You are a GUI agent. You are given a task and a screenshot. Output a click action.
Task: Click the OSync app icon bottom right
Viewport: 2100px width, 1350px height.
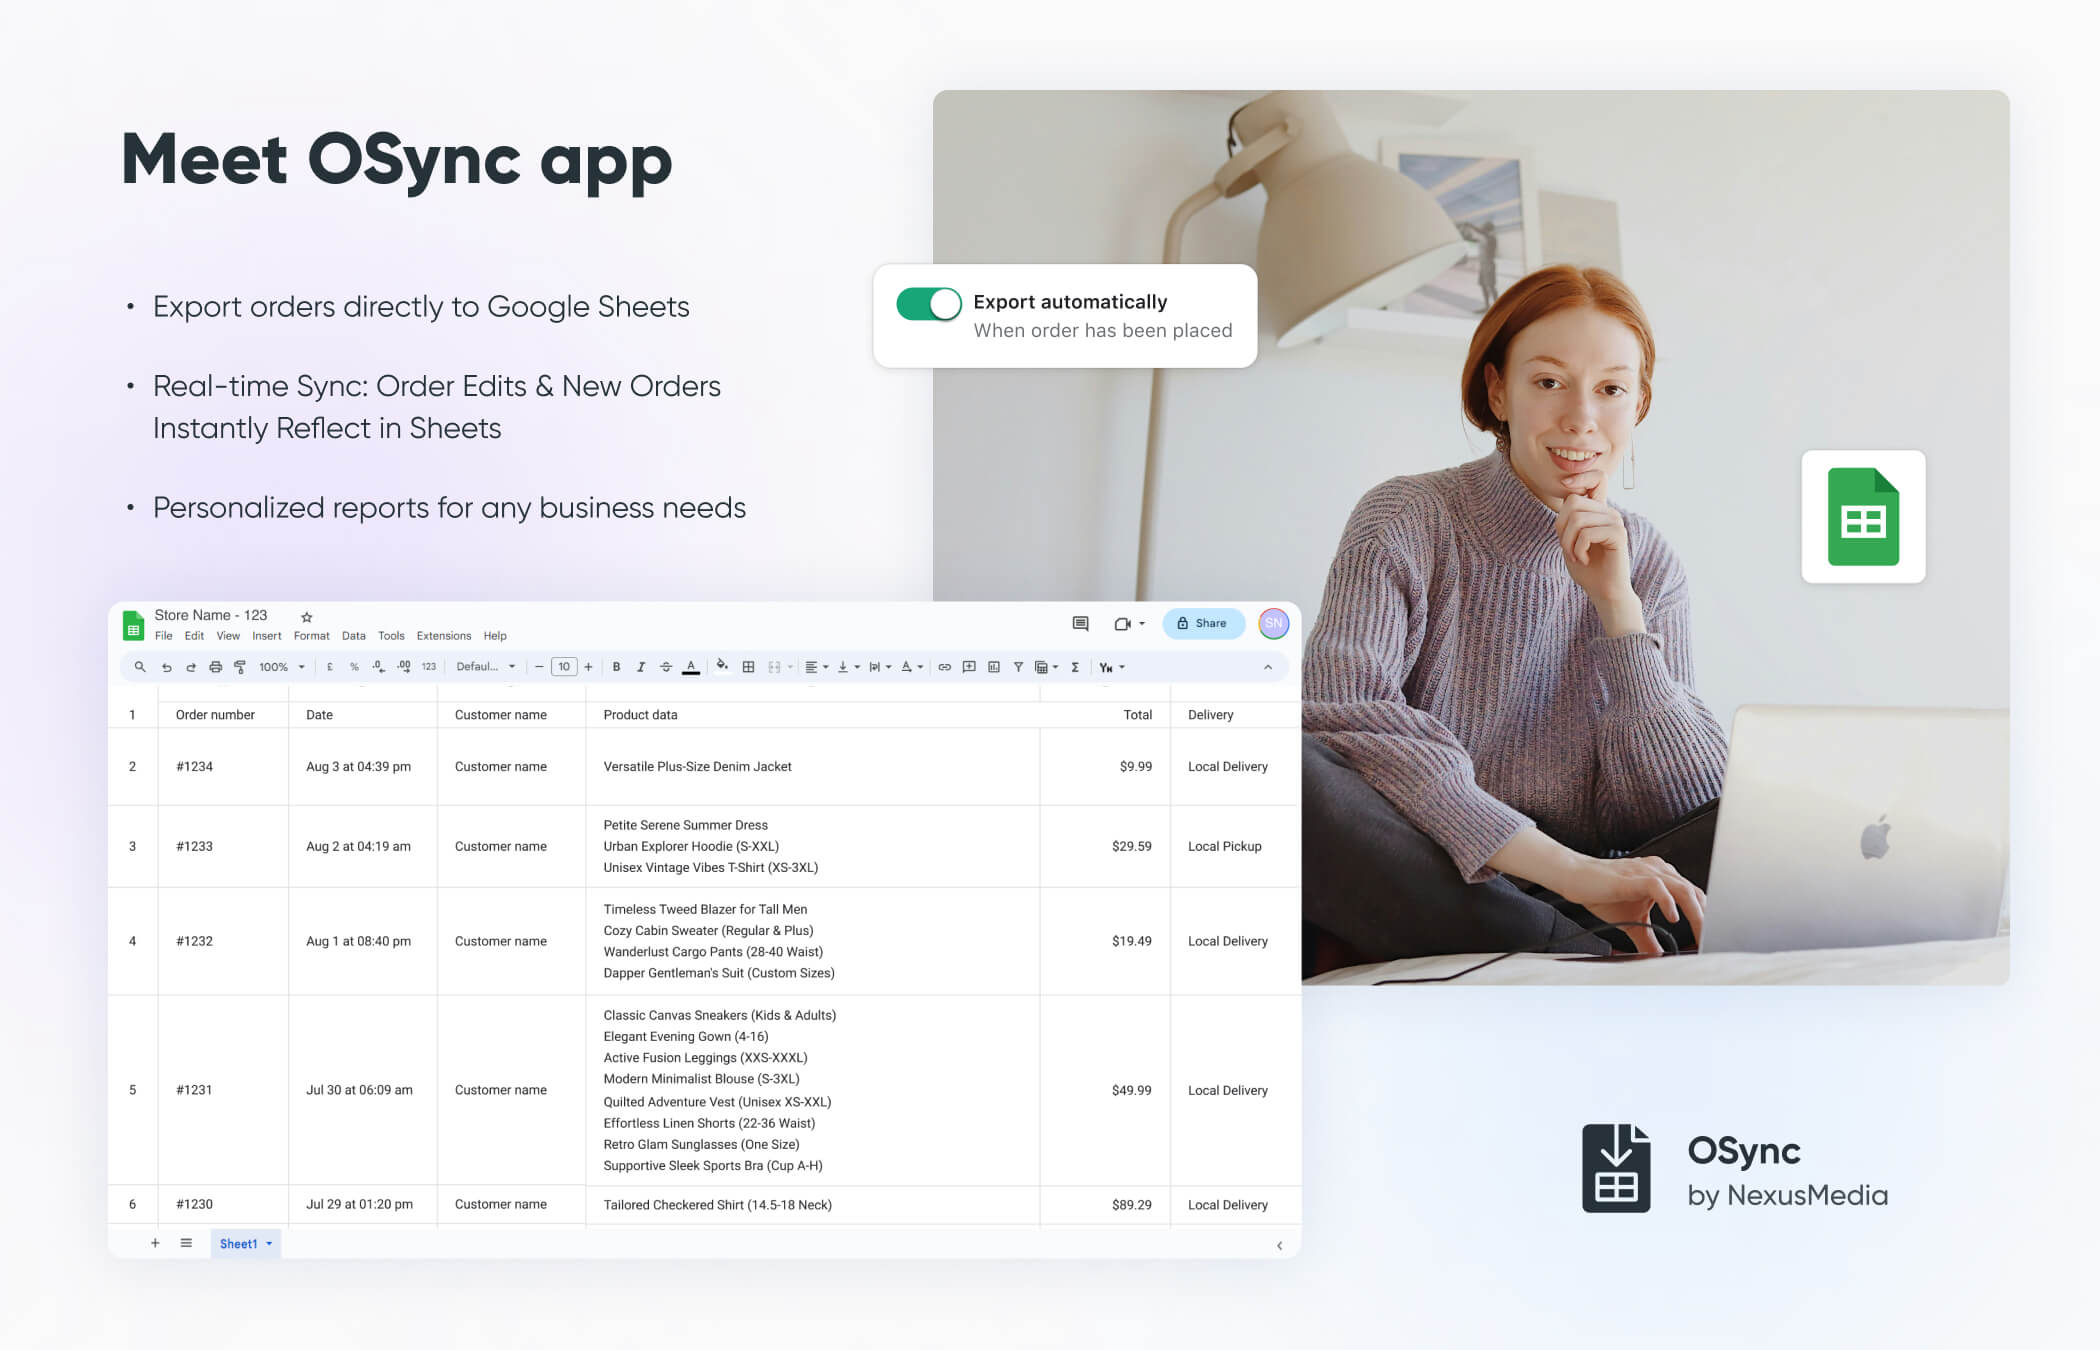tap(1618, 1172)
